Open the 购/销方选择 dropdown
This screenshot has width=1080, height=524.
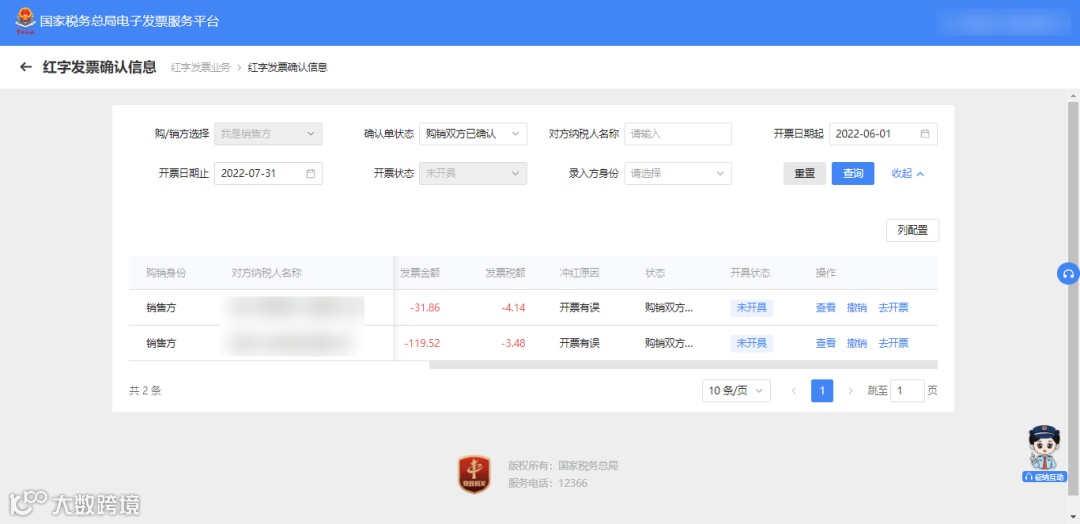coord(268,134)
